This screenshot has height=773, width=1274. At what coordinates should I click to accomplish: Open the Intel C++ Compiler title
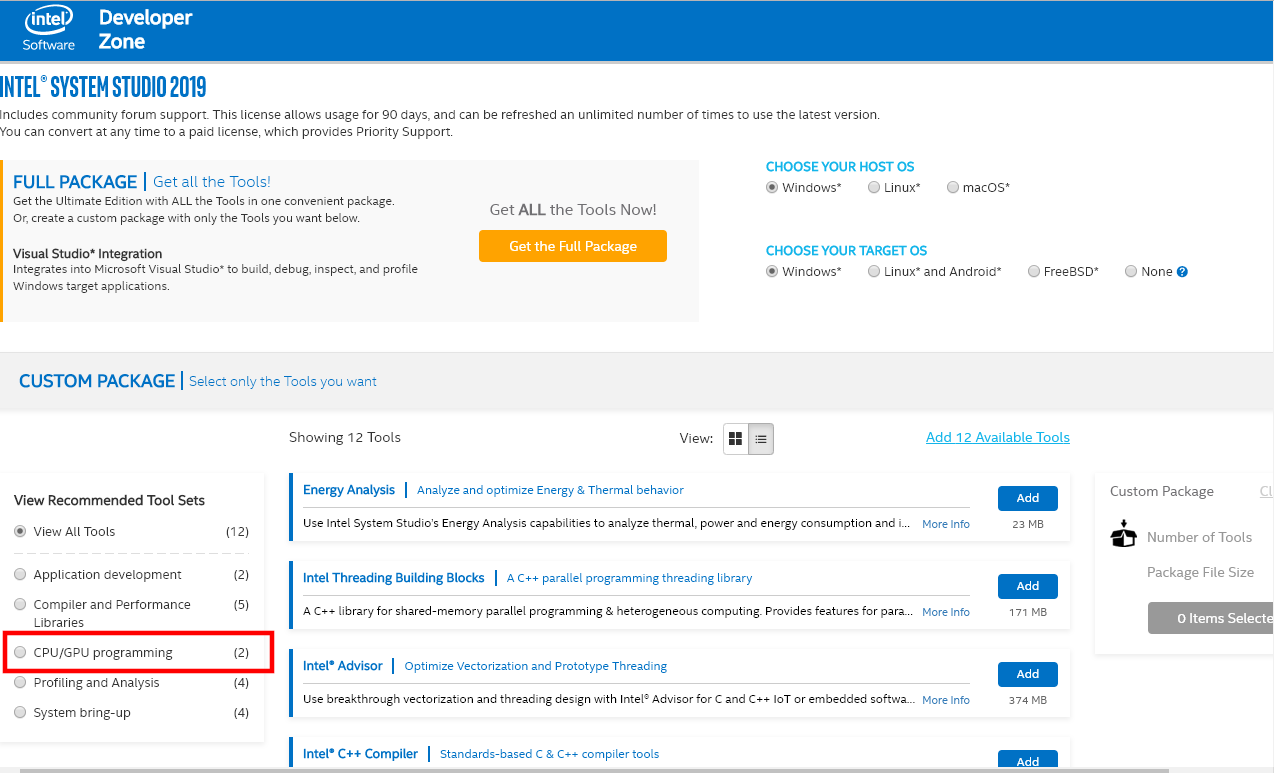(x=360, y=754)
